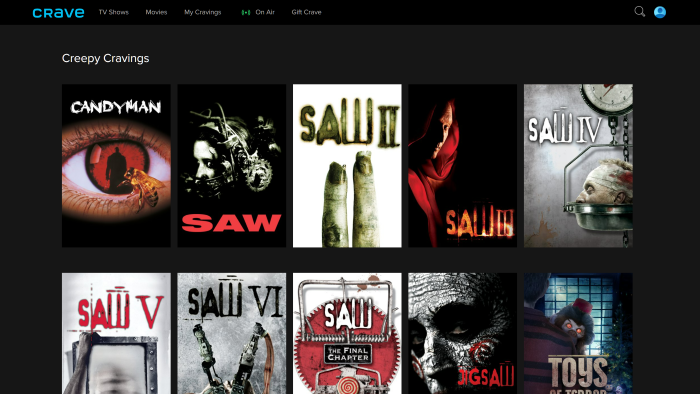Choose the Saw V poster

(x=116, y=334)
